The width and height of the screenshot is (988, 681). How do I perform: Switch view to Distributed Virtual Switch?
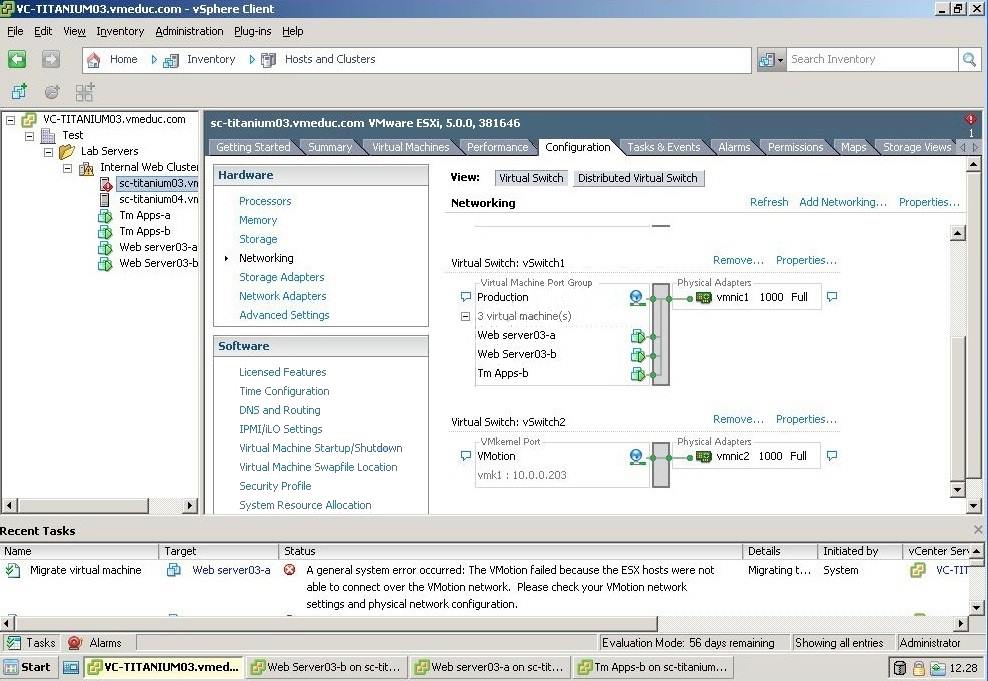pos(638,178)
